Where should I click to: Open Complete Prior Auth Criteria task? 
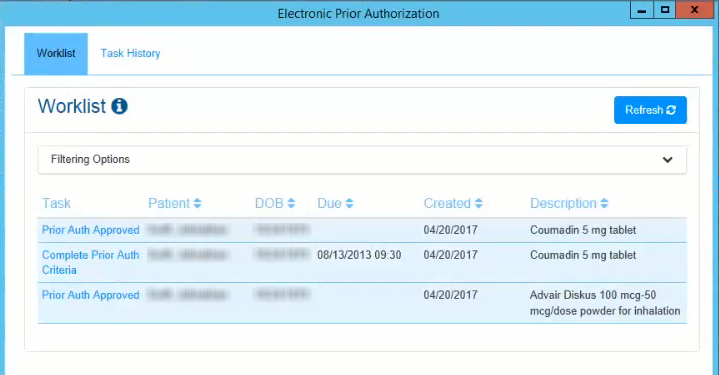tap(90, 262)
